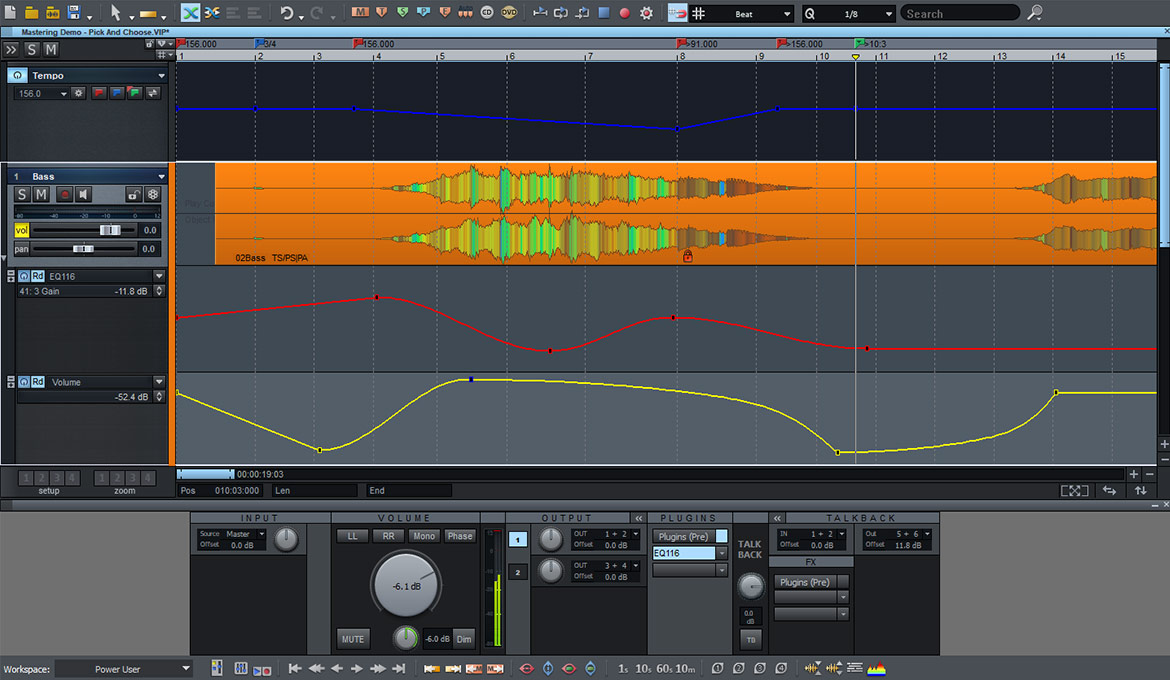Click the MUTE button in the Volume section

[x=352, y=639]
